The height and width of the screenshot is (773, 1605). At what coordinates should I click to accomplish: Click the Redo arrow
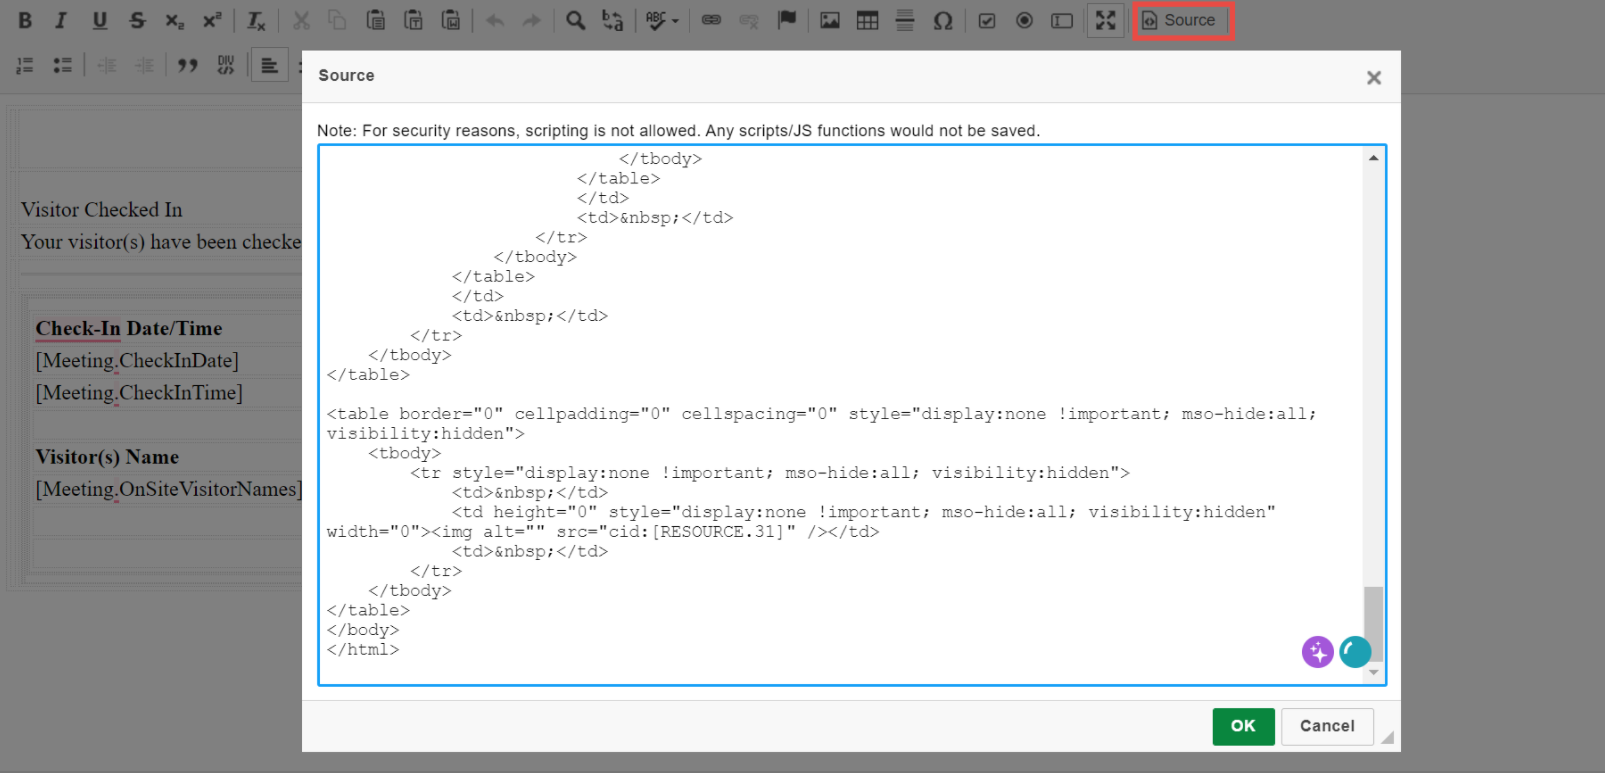coord(532,20)
